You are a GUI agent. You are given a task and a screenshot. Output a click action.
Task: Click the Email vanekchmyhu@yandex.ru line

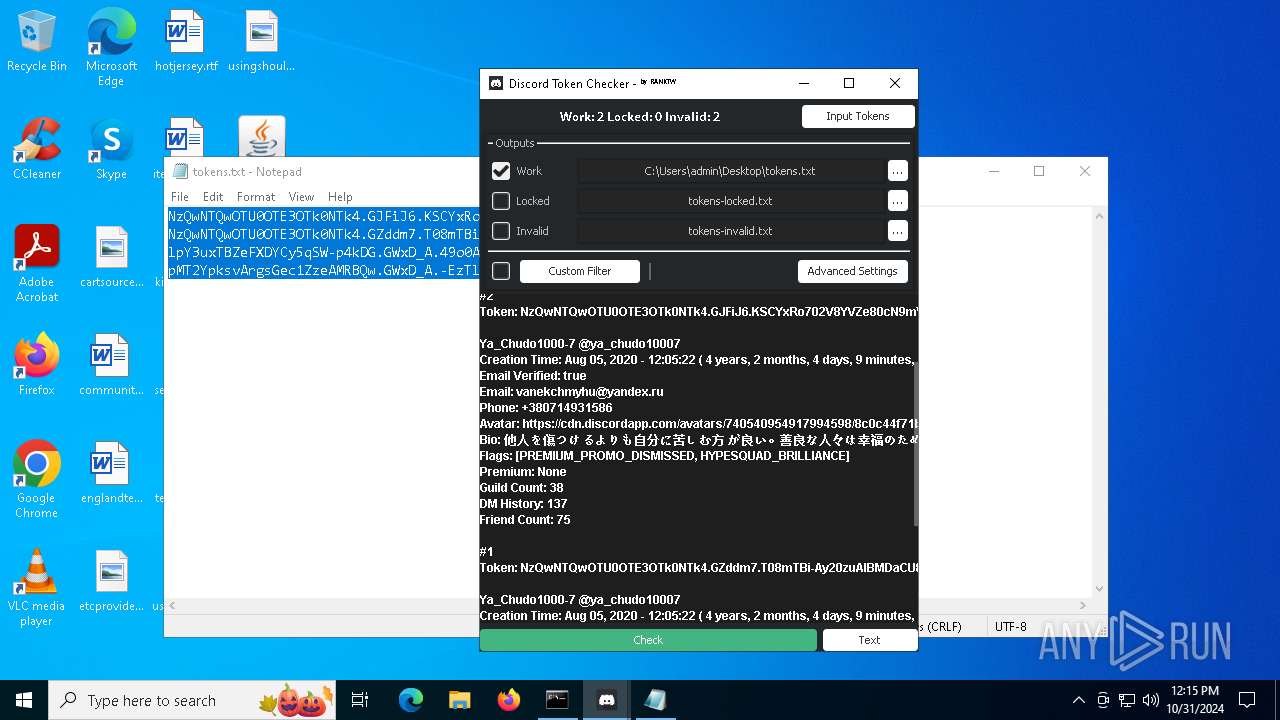(571, 392)
